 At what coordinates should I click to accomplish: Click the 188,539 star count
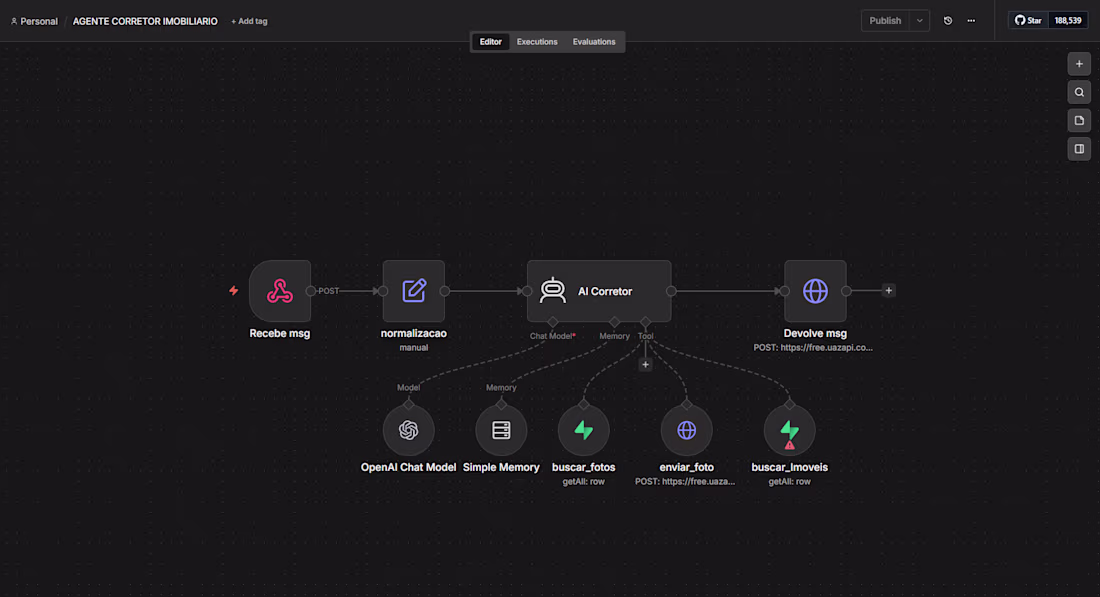coord(1068,20)
